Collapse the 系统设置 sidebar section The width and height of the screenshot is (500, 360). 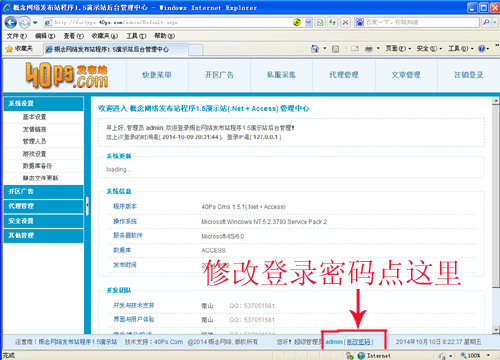43,103
